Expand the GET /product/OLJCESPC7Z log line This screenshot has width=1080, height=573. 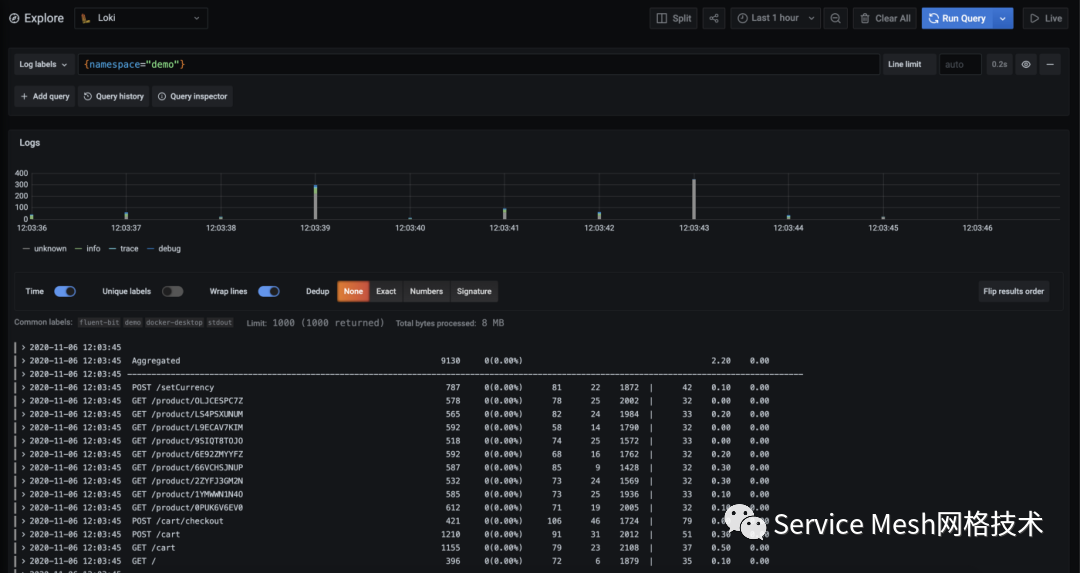click(23, 401)
